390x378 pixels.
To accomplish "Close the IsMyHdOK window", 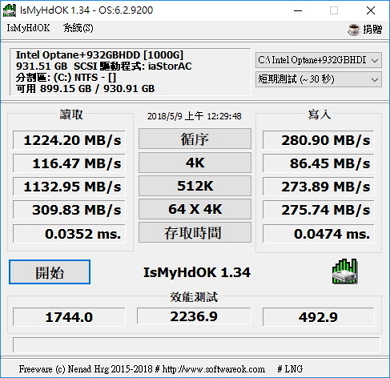I will 371,11.
